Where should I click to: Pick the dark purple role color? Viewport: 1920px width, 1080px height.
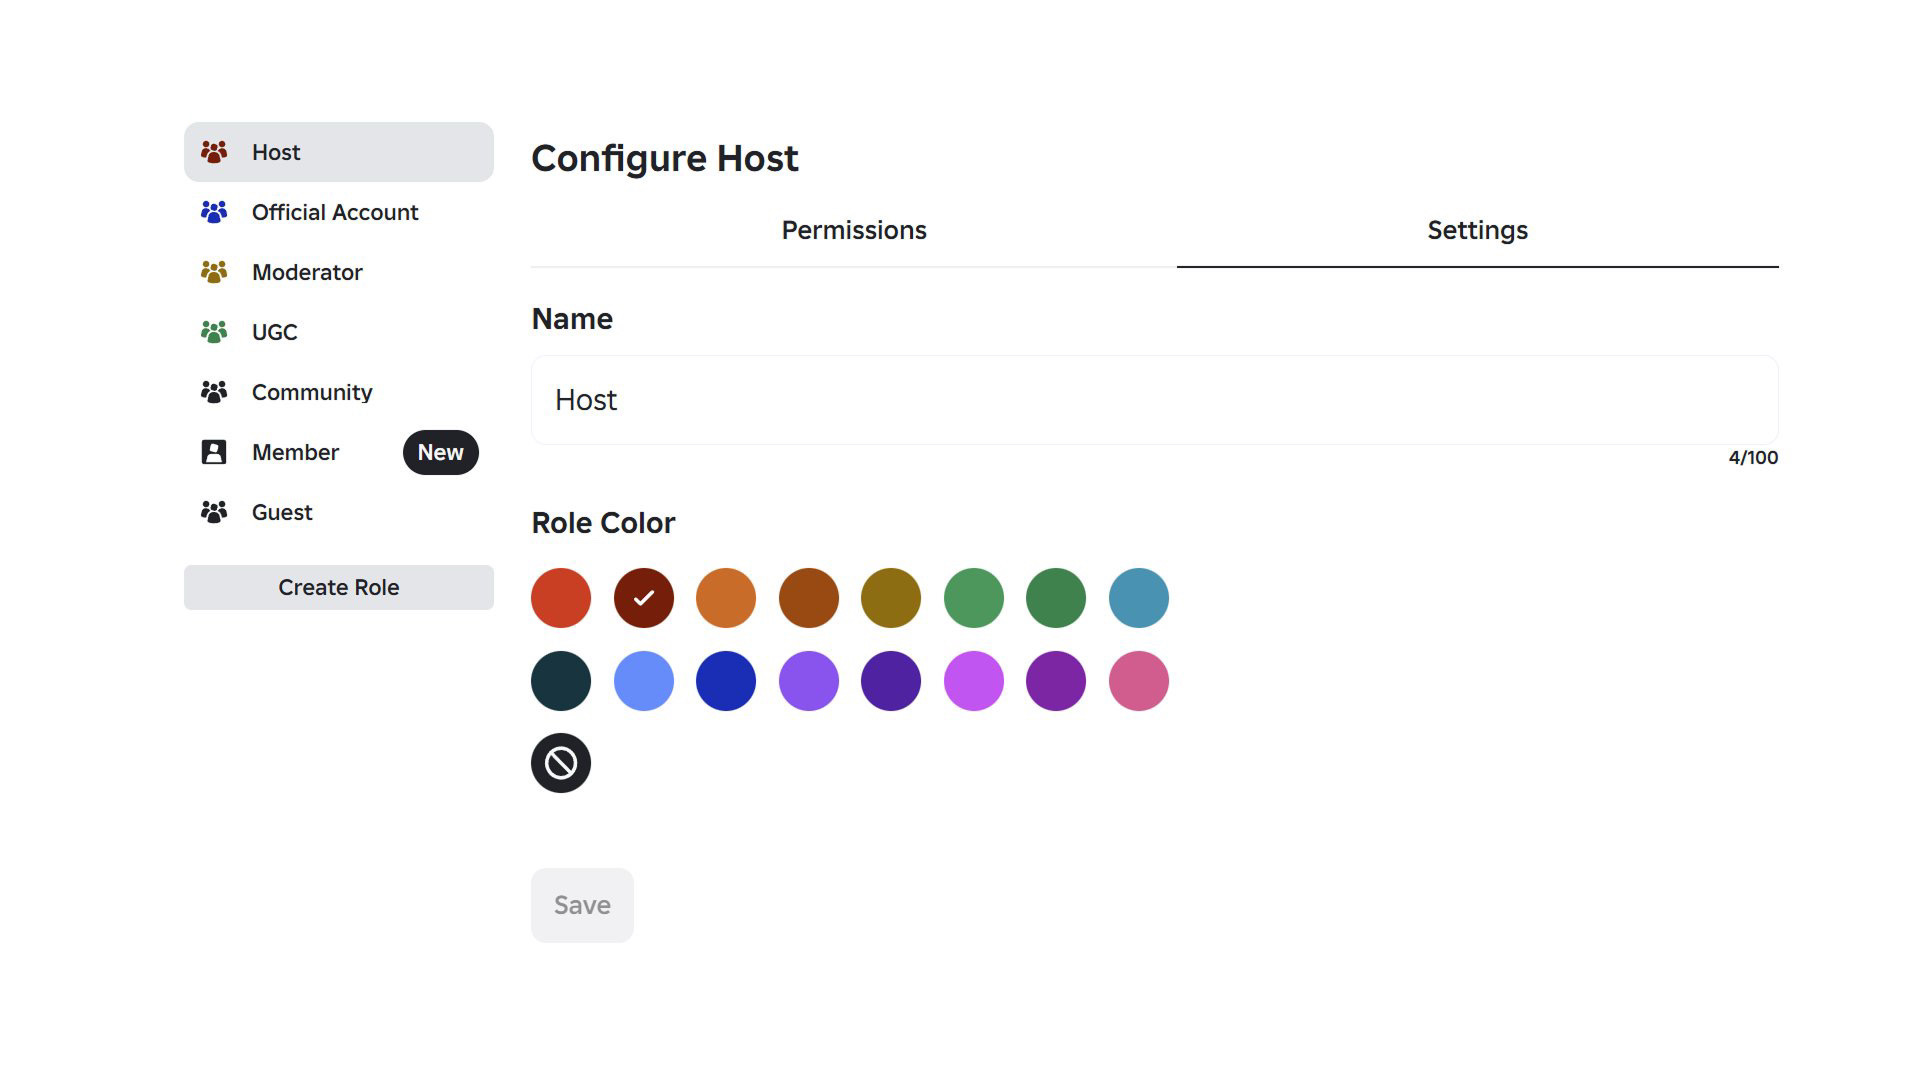(891, 680)
